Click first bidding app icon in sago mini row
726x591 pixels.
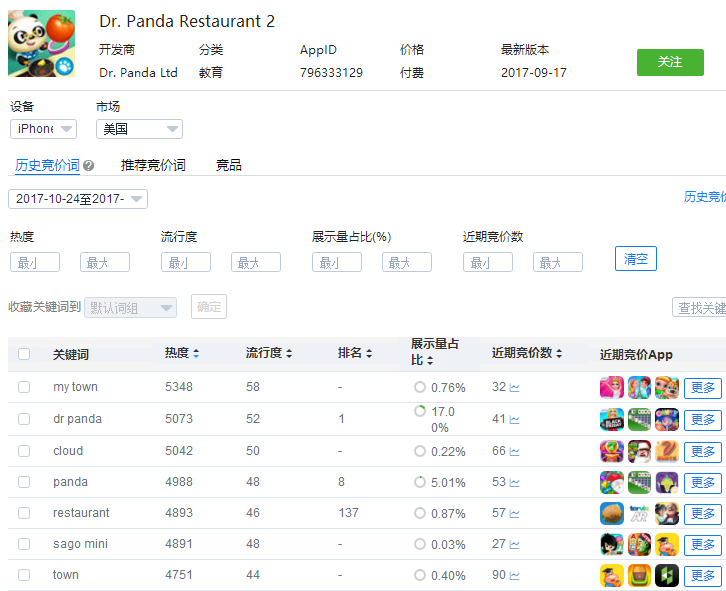[x=612, y=544]
